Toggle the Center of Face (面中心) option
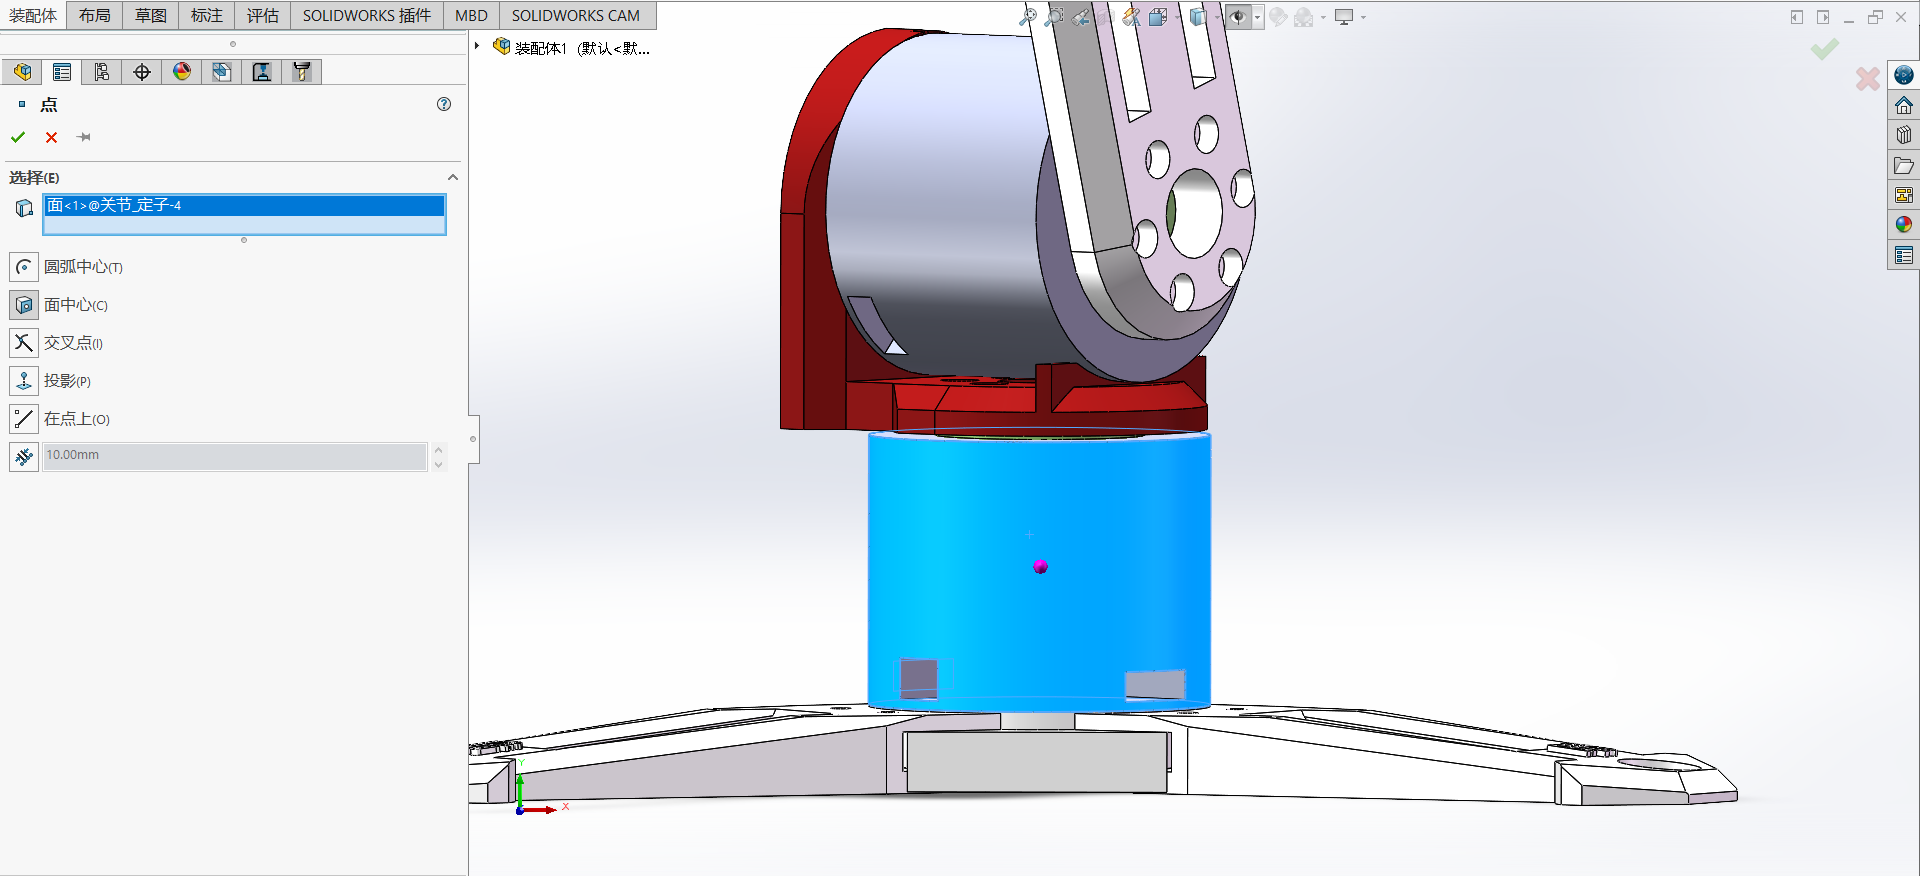This screenshot has width=1920, height=876. coord(24,305)
